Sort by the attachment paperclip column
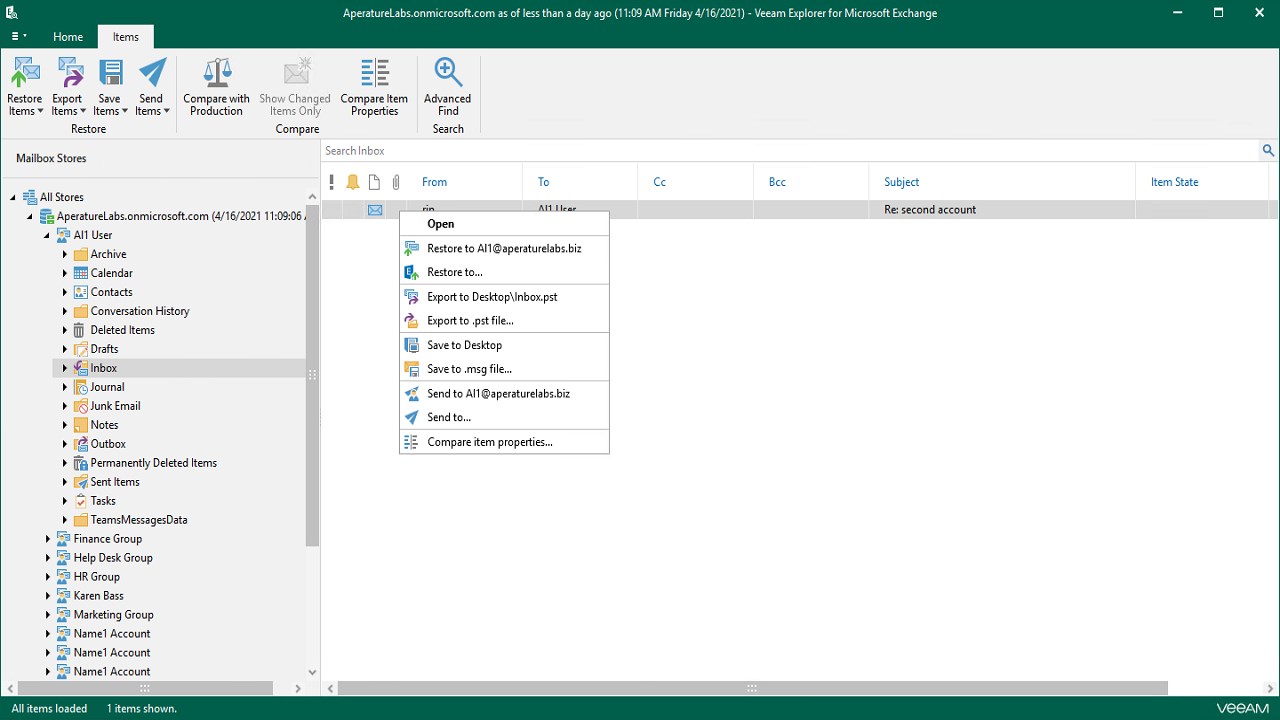Screen dimensions: 1280x720 (x=396, y=182)
